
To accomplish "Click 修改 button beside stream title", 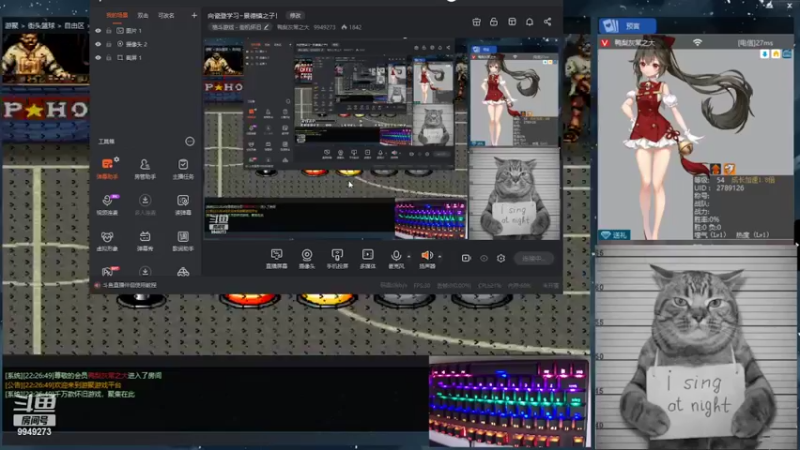I will click(295, 15).
